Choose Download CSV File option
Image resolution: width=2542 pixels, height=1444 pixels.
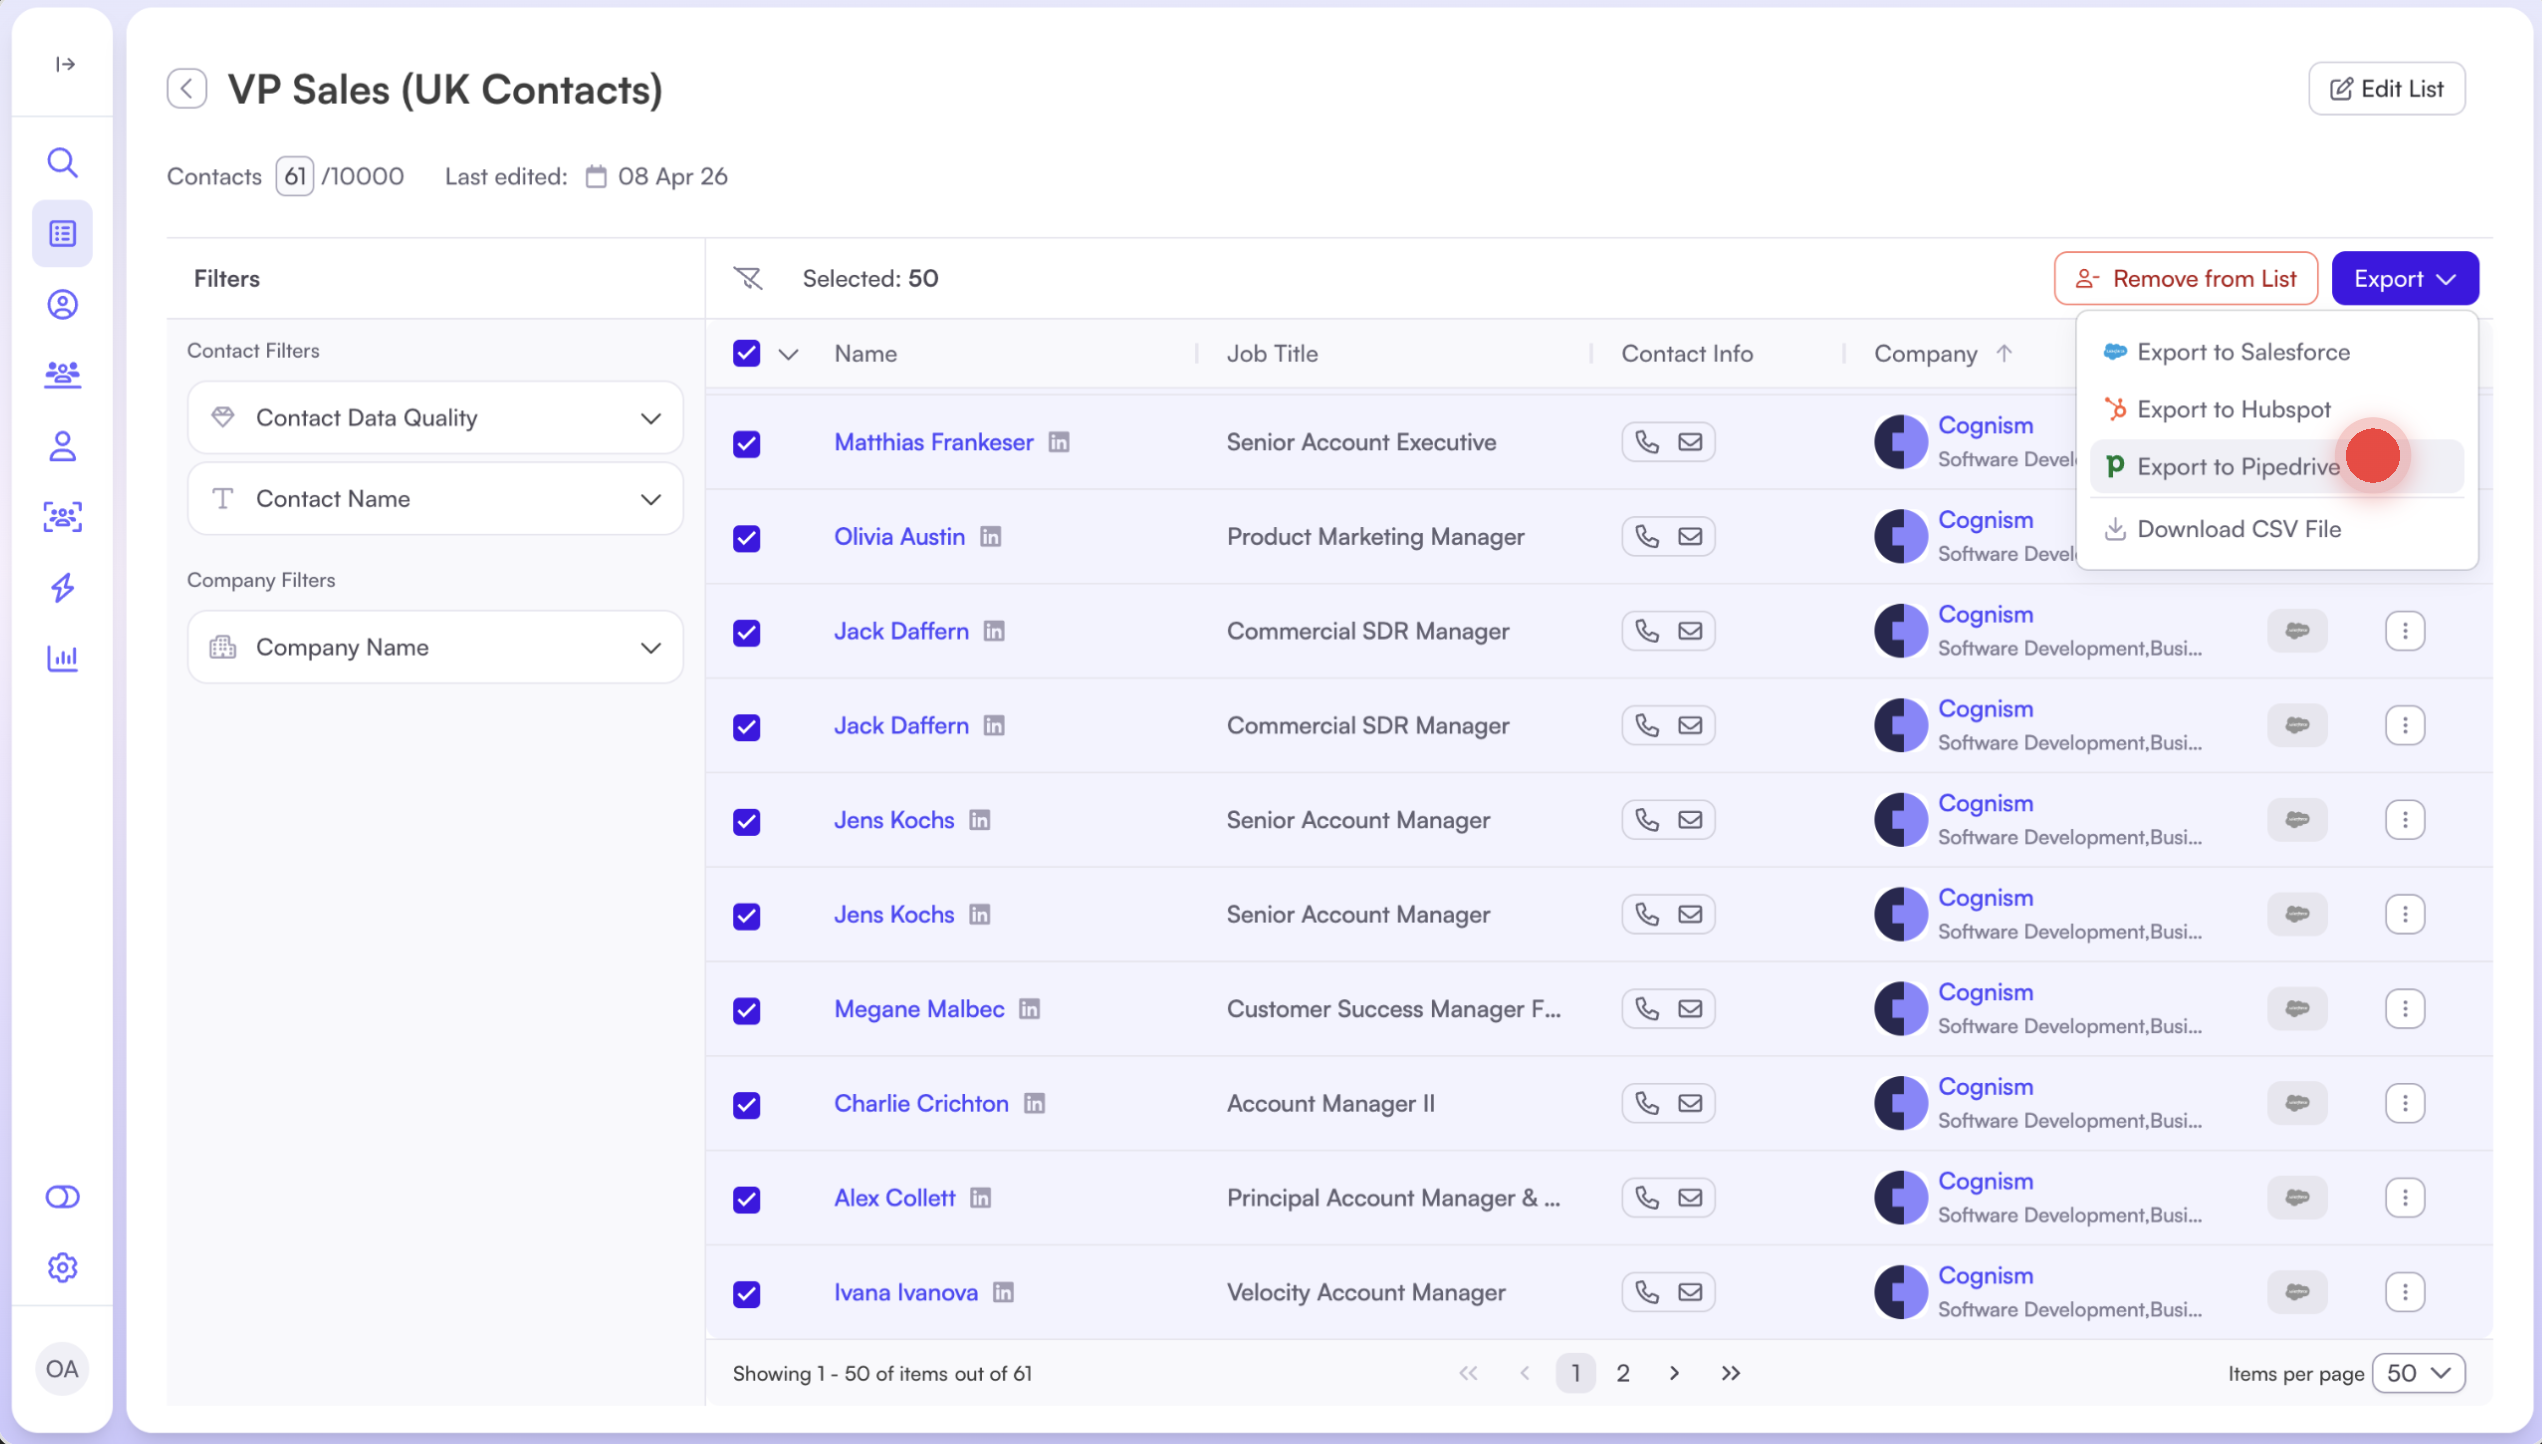coord(2238,529)
